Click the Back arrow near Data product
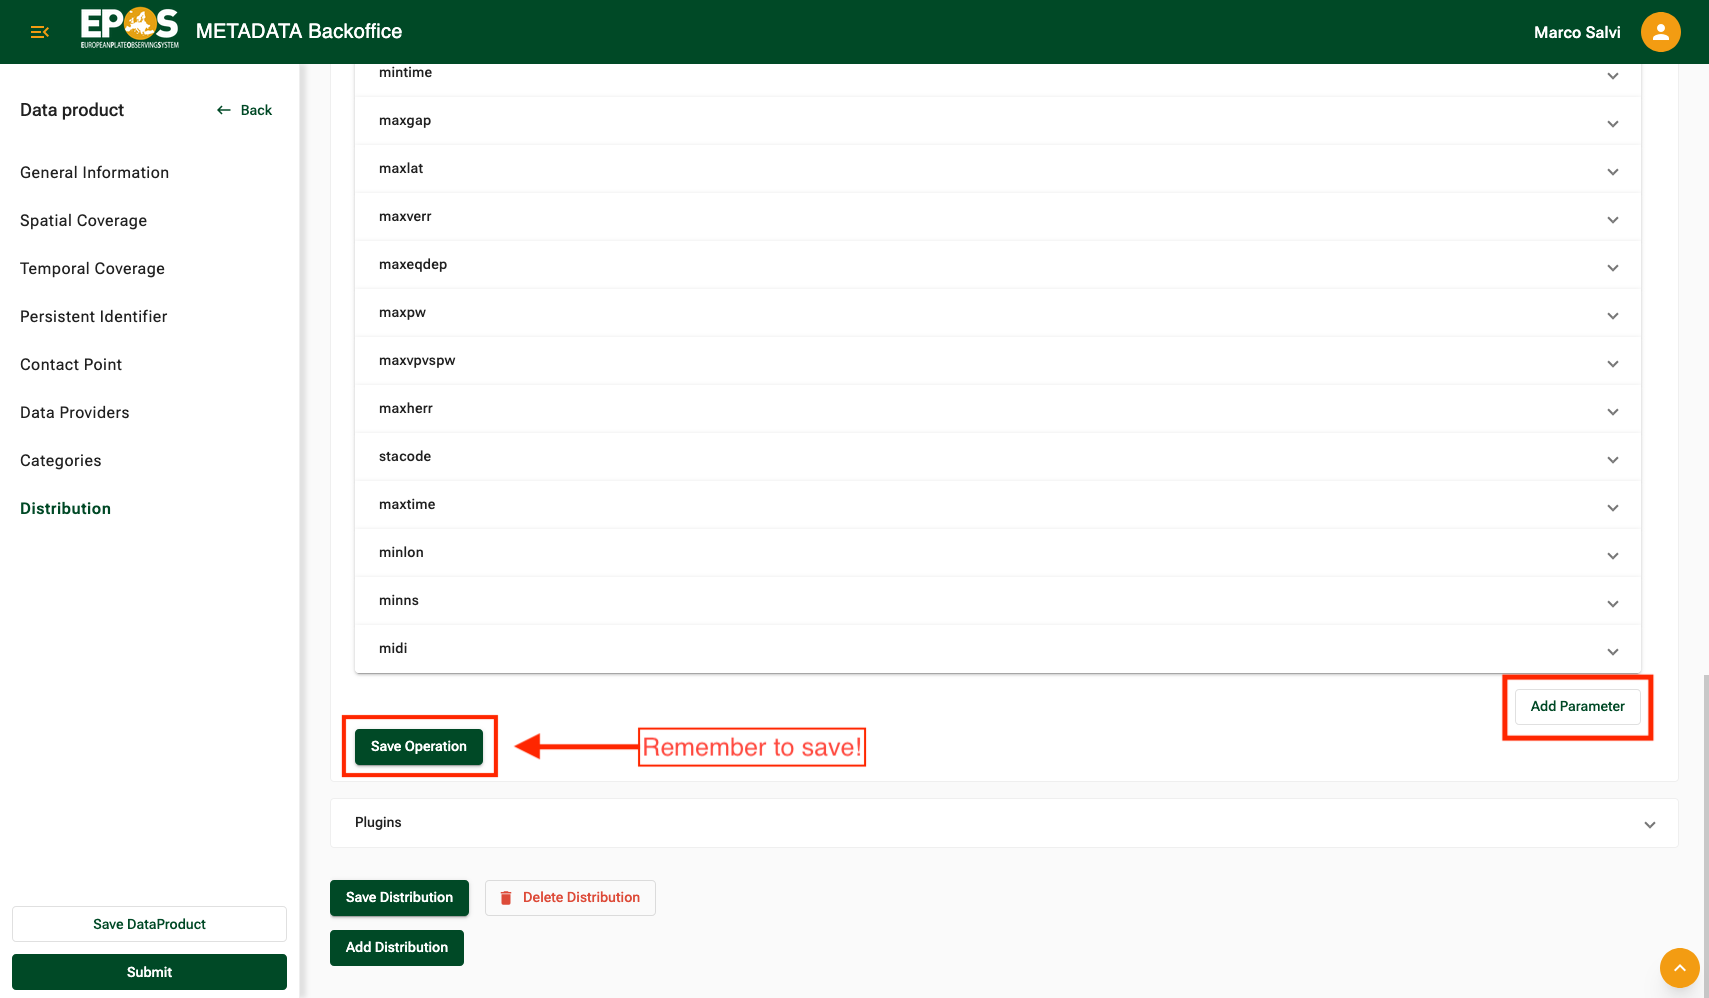 223,110
